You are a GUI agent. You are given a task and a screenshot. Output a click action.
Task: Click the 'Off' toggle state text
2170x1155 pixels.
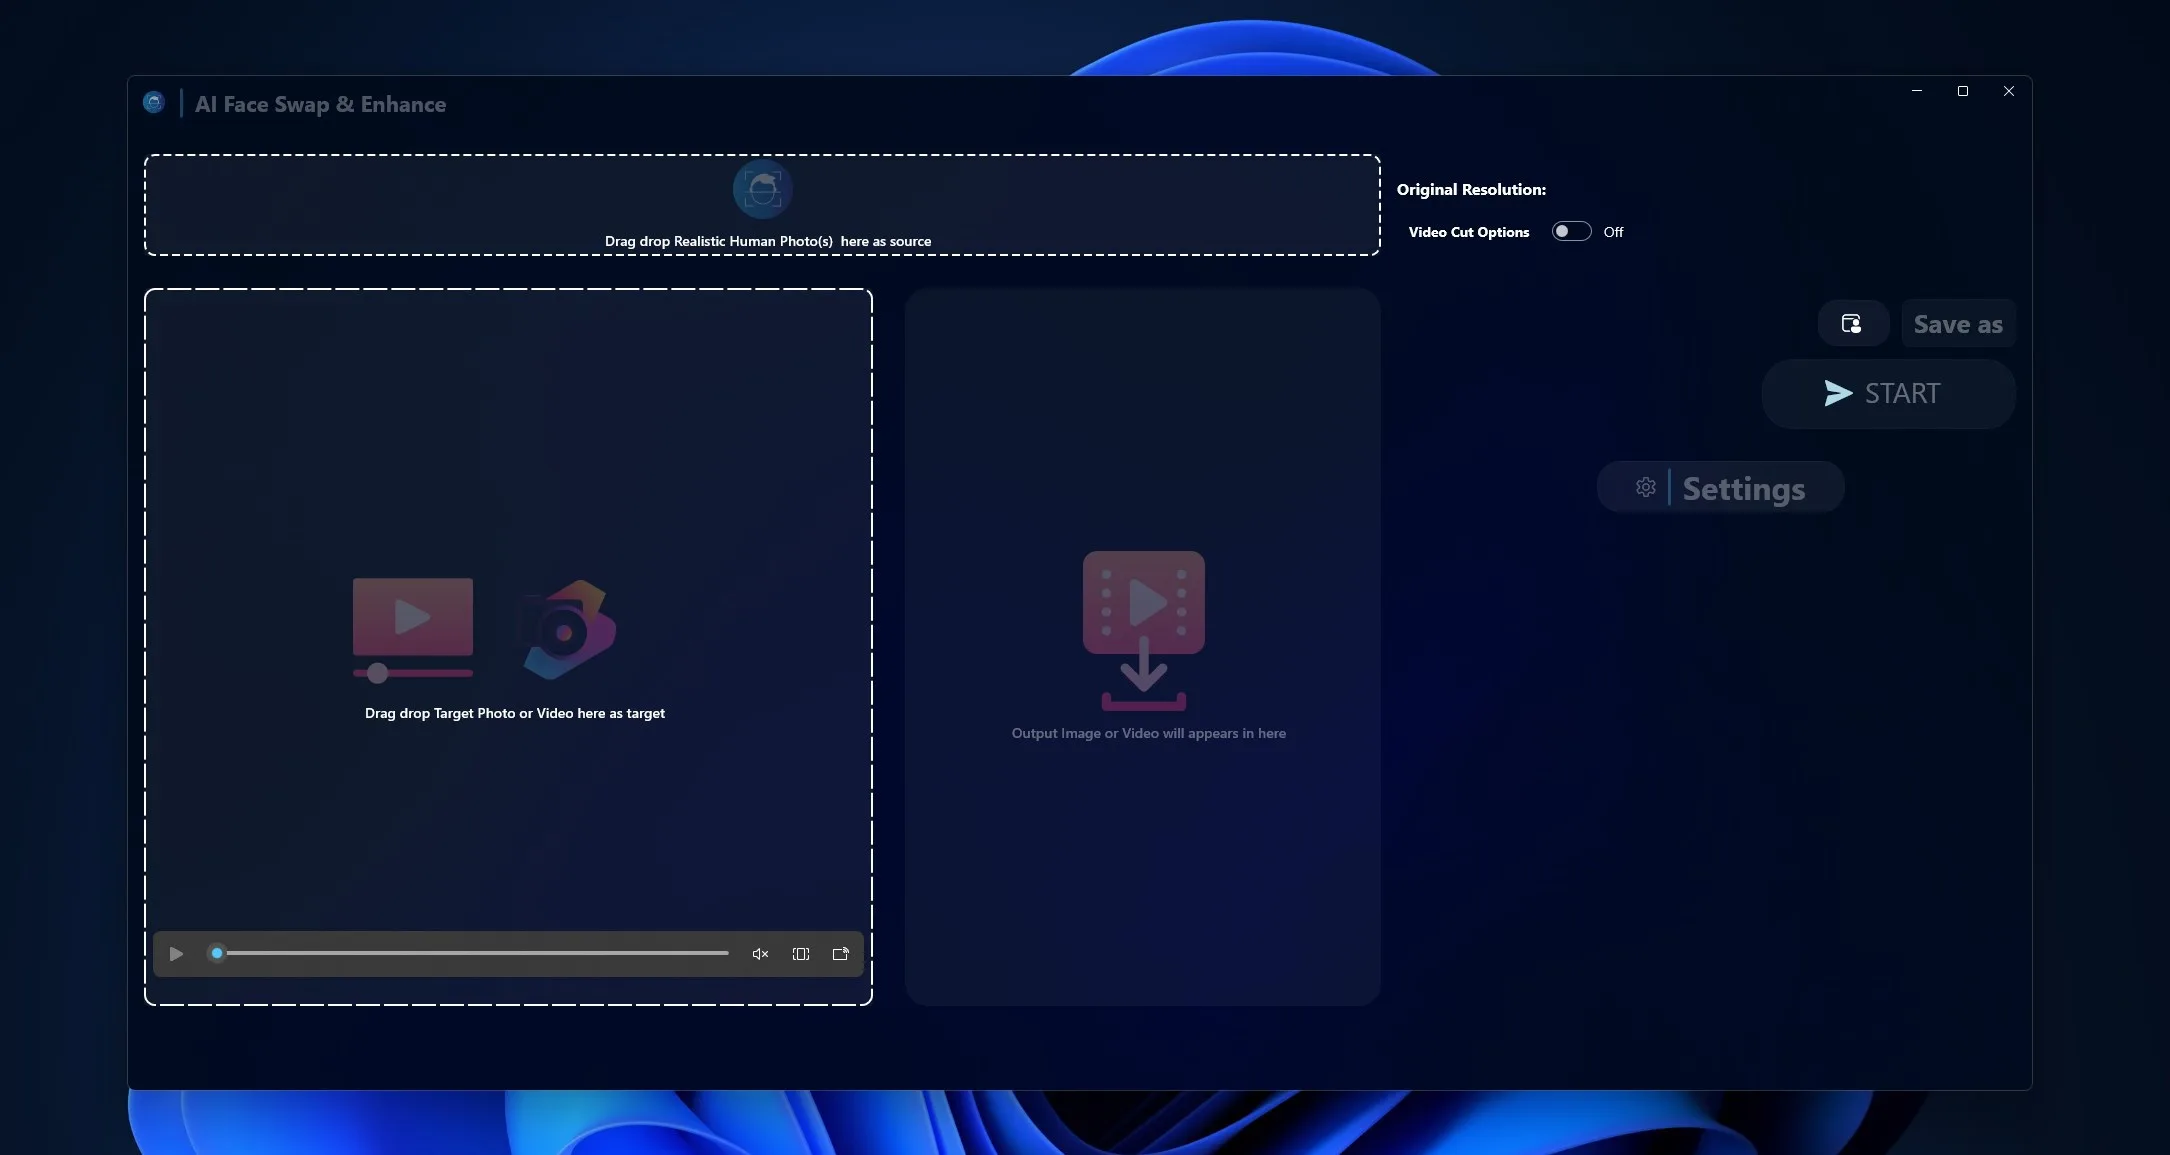tap(1613, 232)
